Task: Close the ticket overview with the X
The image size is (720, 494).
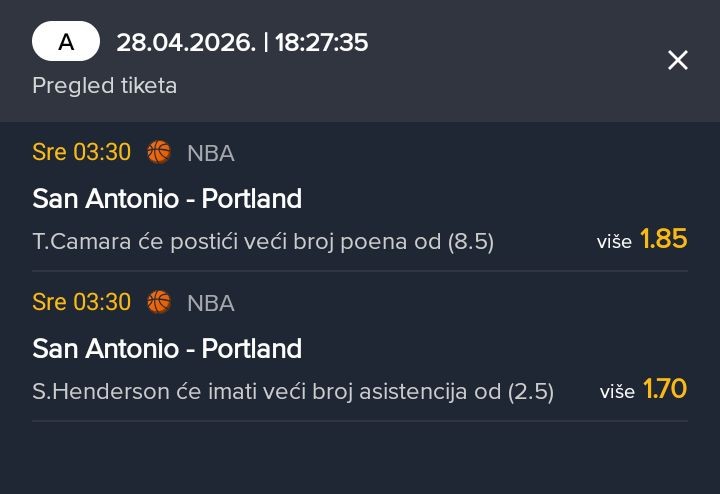Action: [678, 60]
